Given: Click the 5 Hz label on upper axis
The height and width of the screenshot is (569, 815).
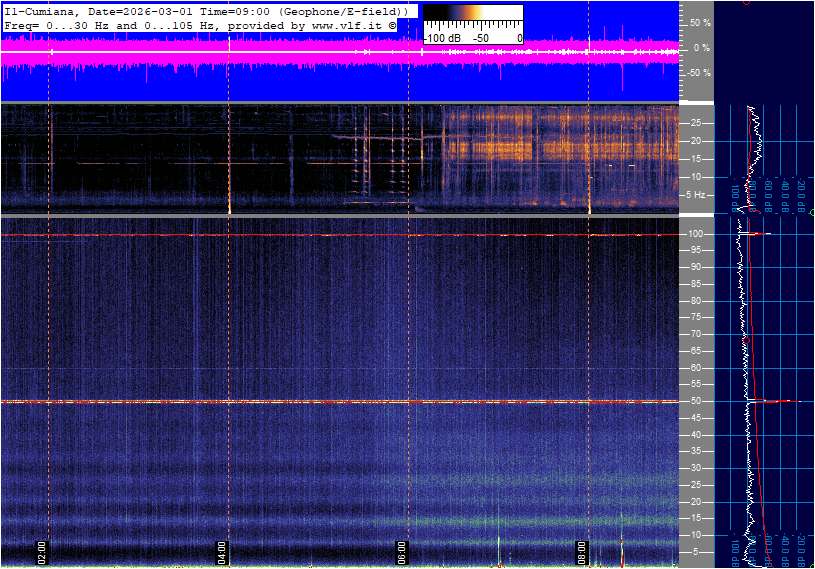Looking at the screenshot, I should [699, 195].
